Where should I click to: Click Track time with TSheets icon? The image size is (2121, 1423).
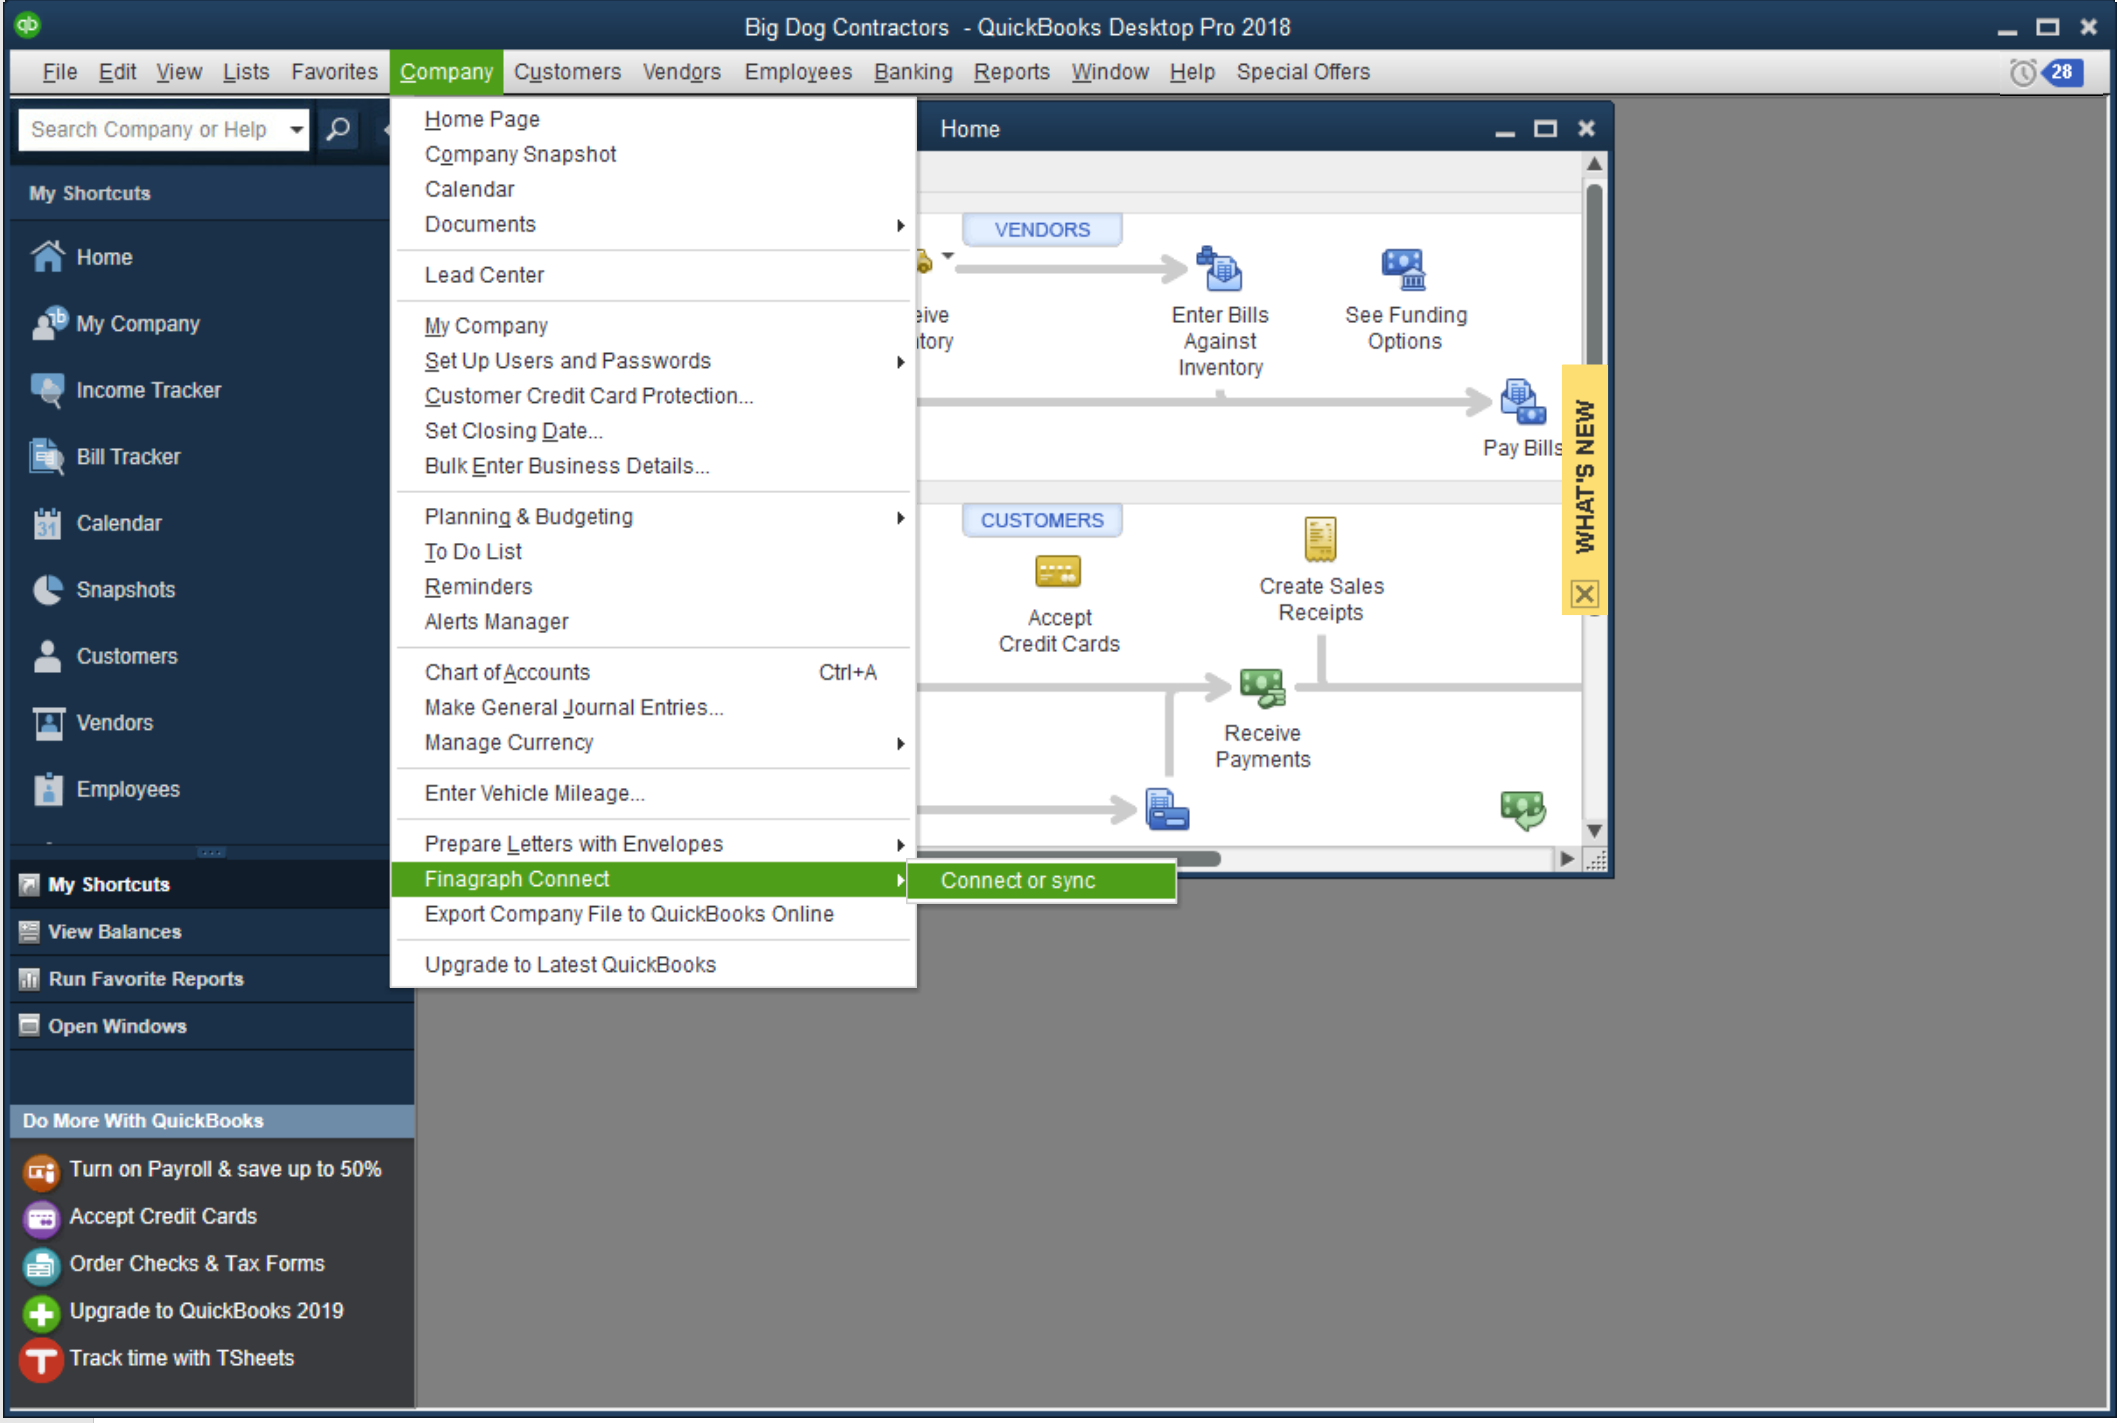coord(41,1360)
